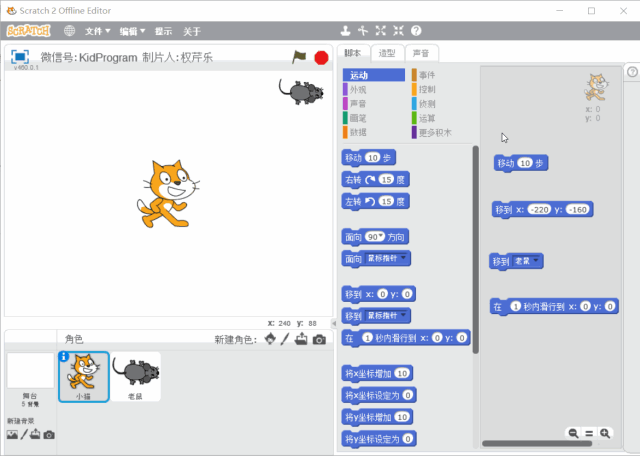Reset scripts area zoom
The height and width of the screenshot is (456, 640).
pos(589,433)
